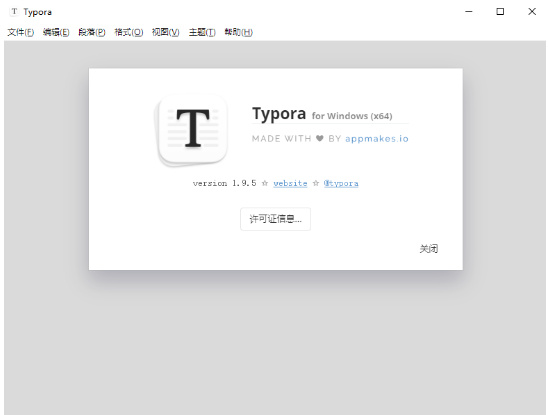Image resolution: width=548 pixels, height=415 pixels.
Task: Click the Typora title bar app icon
Action: (x=14, y=12)
